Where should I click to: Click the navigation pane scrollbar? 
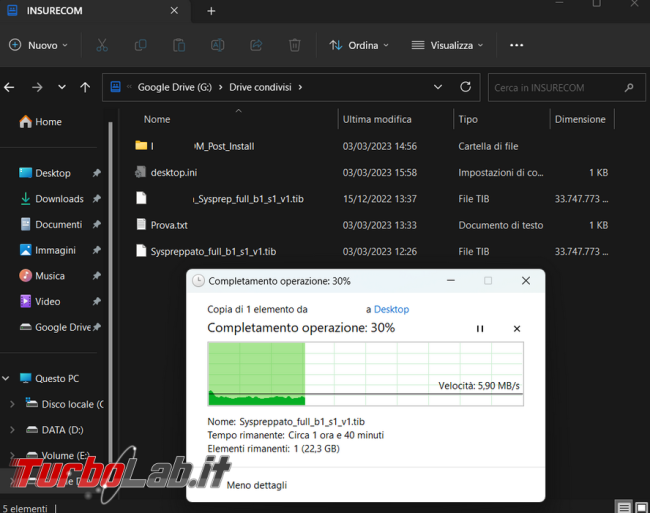110,290
